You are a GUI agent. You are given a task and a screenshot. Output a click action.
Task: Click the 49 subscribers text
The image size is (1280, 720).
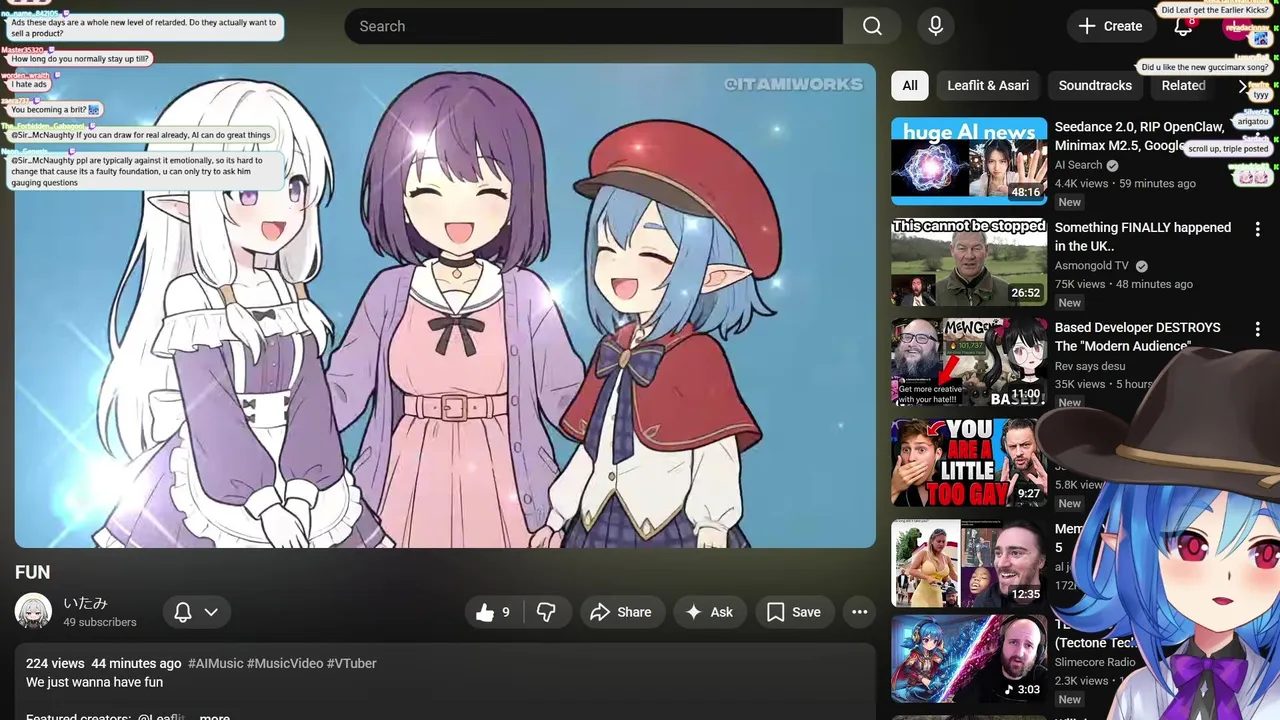[100, 622]
